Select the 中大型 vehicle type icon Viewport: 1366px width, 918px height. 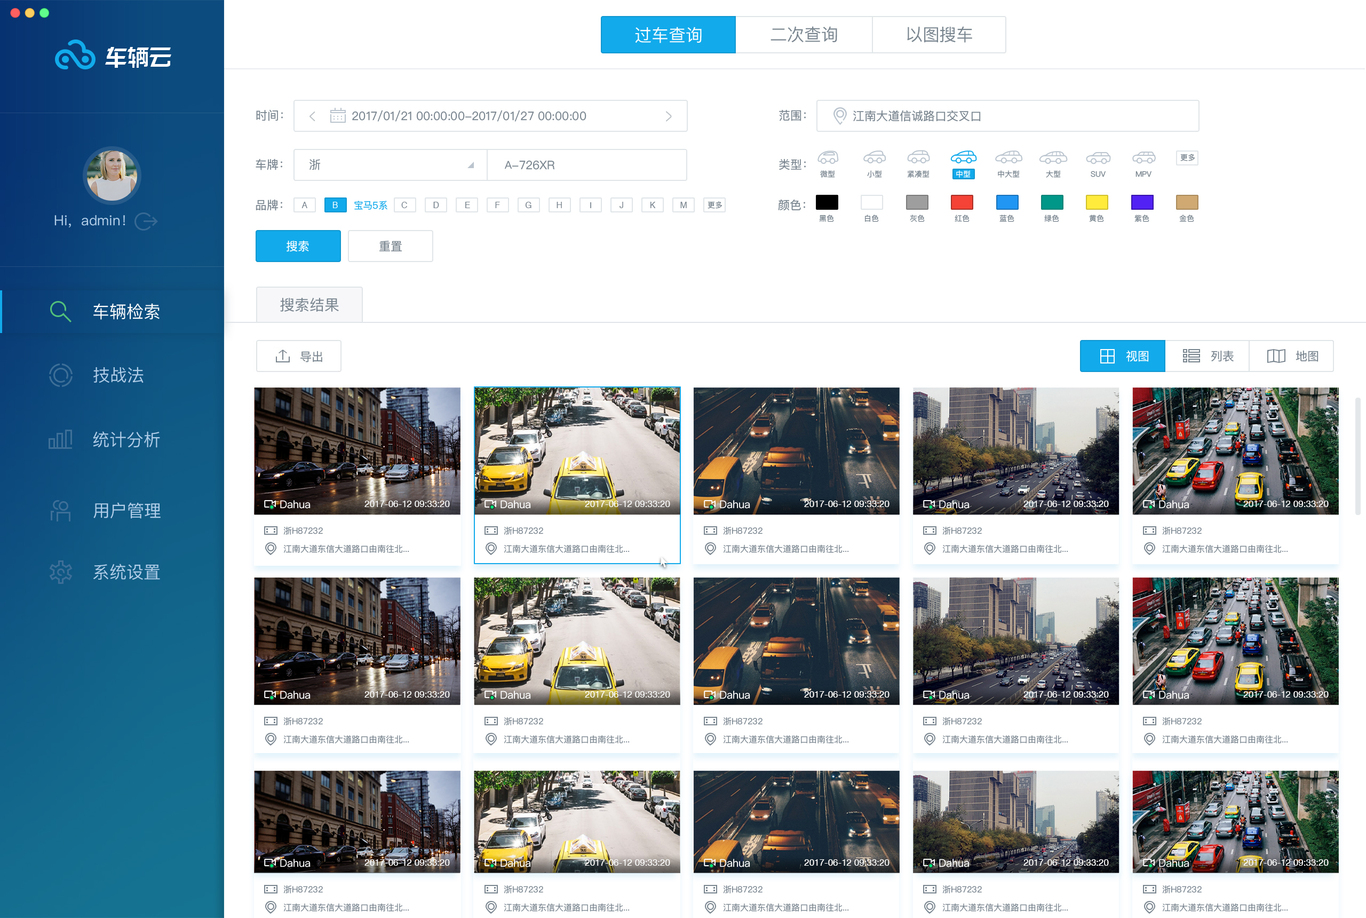pyautogui.click(x=1008, y=158)
